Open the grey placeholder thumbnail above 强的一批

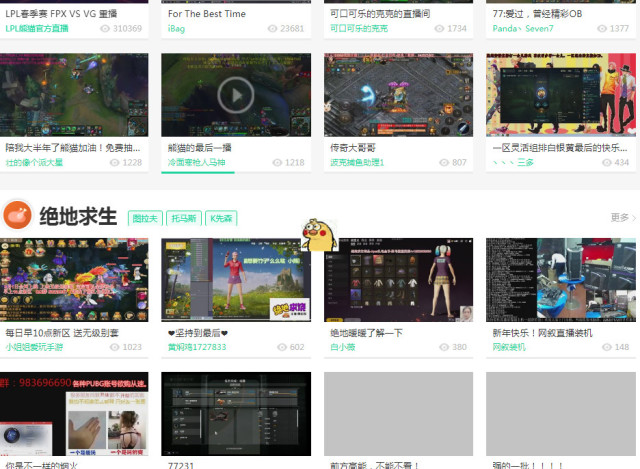click(x=561, y=413)
